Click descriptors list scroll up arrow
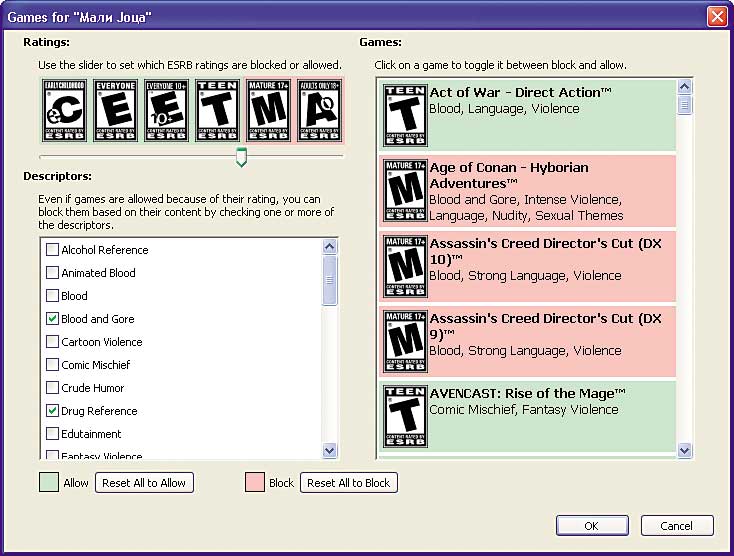This screenshot has width=734, height=556. tap(330, 247)
